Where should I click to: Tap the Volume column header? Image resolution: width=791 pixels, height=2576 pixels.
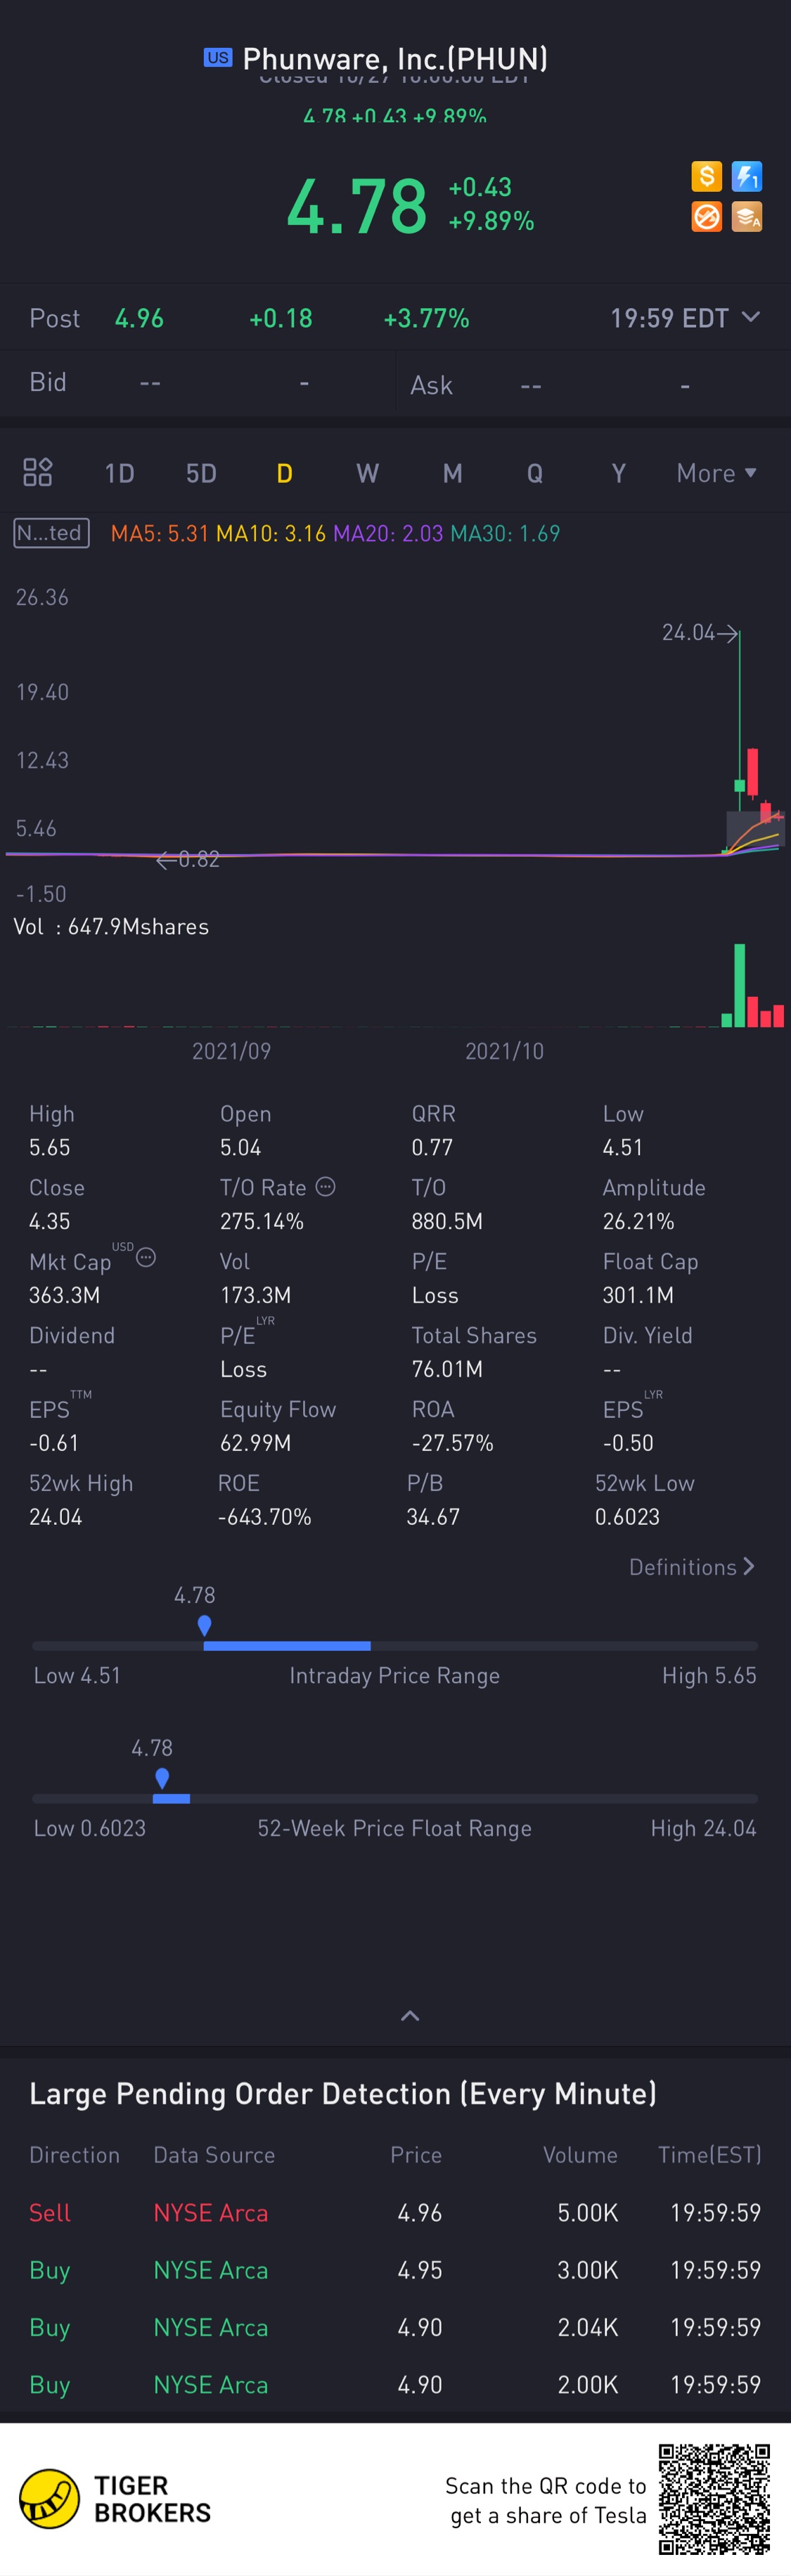(580, 2155)
